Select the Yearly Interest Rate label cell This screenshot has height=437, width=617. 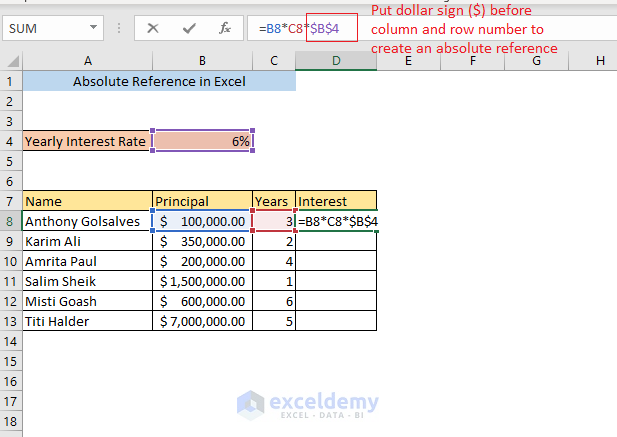click(x=88, y=141)
